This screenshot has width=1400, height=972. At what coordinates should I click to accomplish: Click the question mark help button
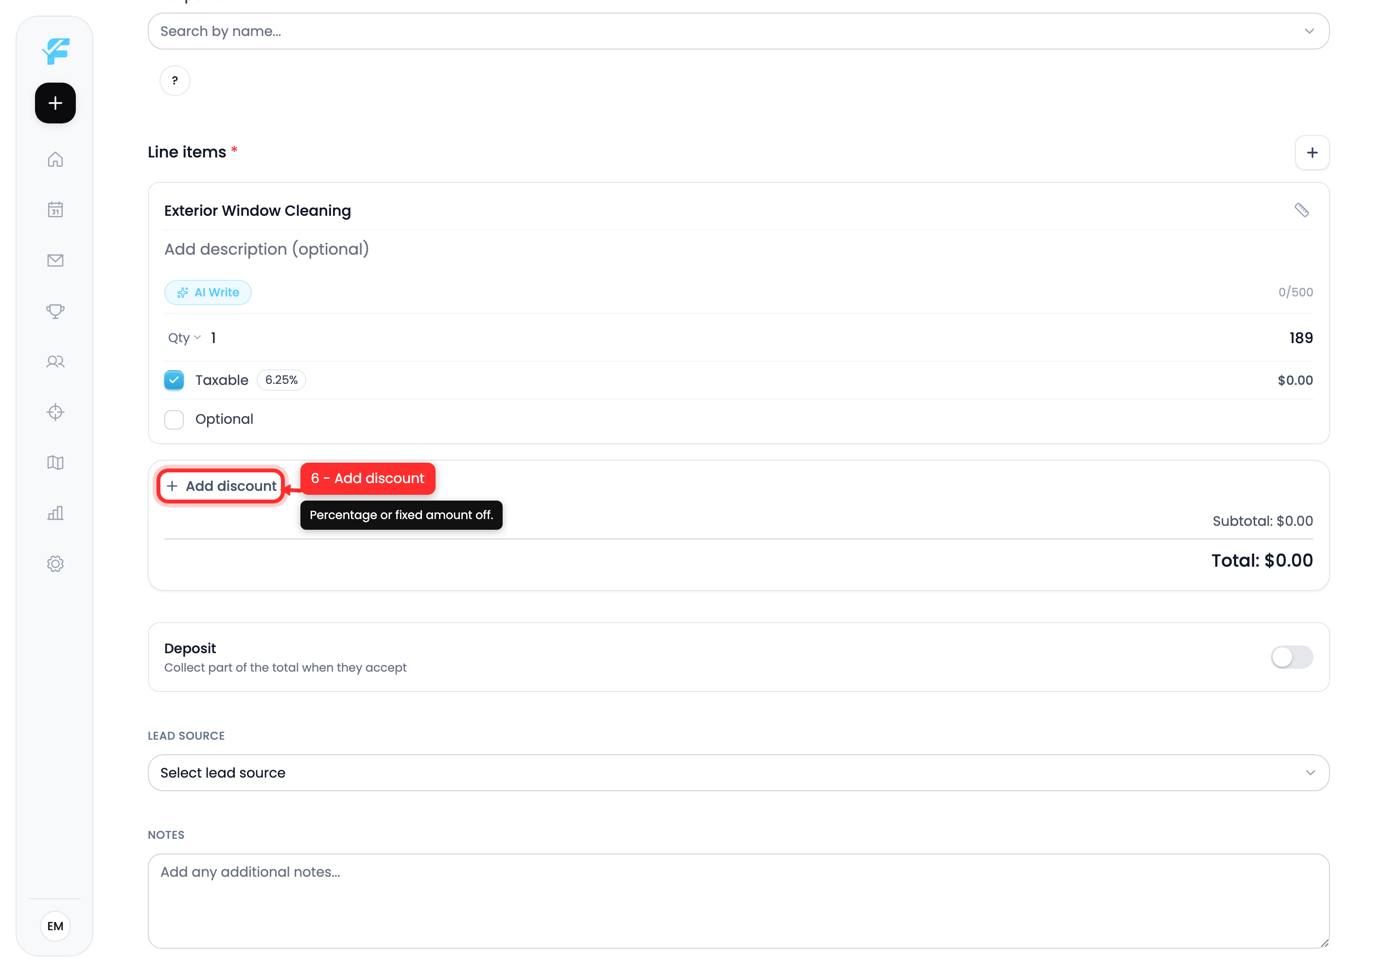pos(175,81)
